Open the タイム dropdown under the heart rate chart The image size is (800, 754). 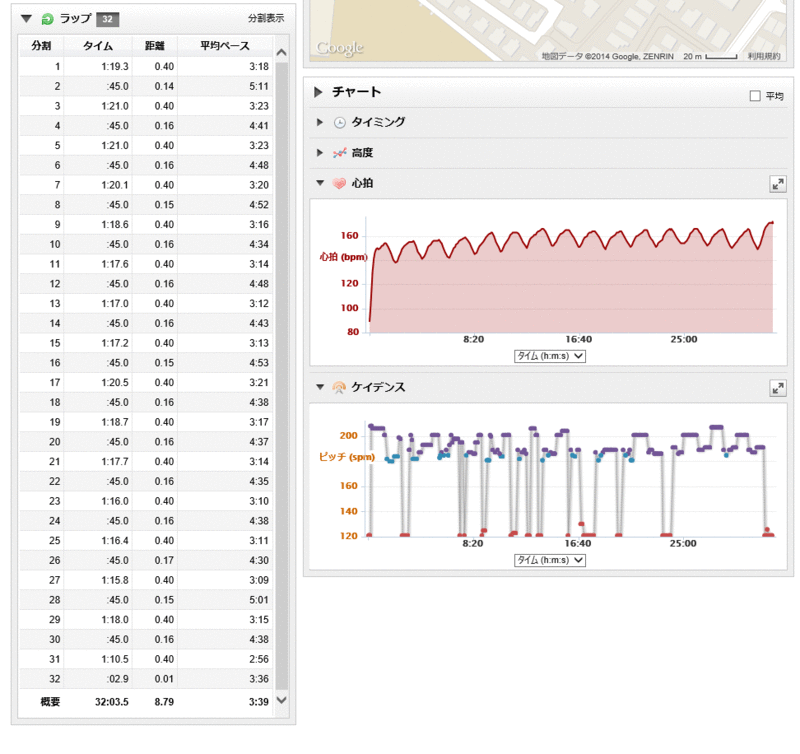549,356
